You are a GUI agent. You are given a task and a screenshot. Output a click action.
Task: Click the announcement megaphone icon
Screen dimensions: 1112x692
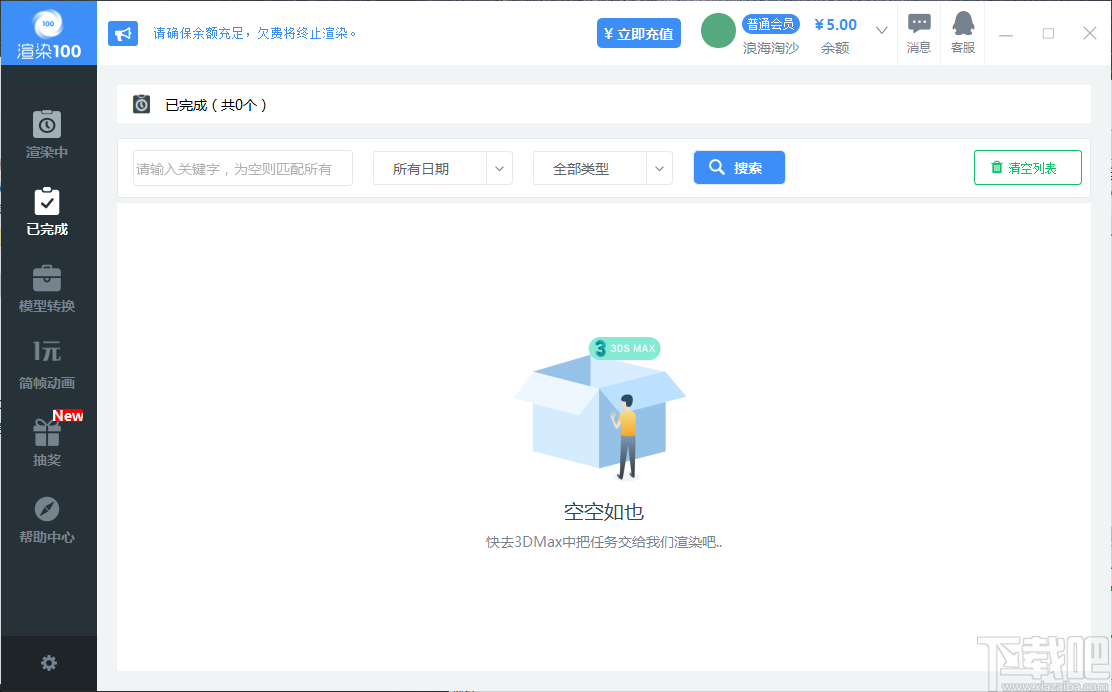point(123,33)
